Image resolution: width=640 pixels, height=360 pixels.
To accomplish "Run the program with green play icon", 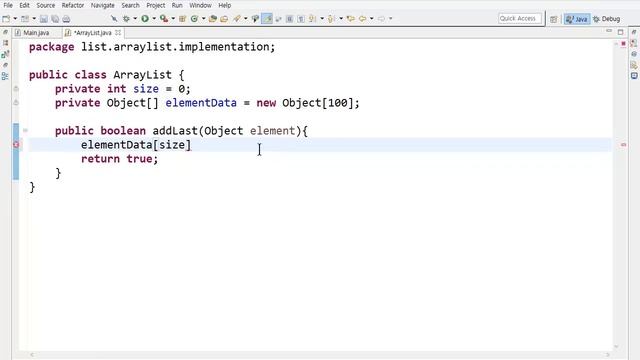I will pyautogui.click(x=145, y=19).
